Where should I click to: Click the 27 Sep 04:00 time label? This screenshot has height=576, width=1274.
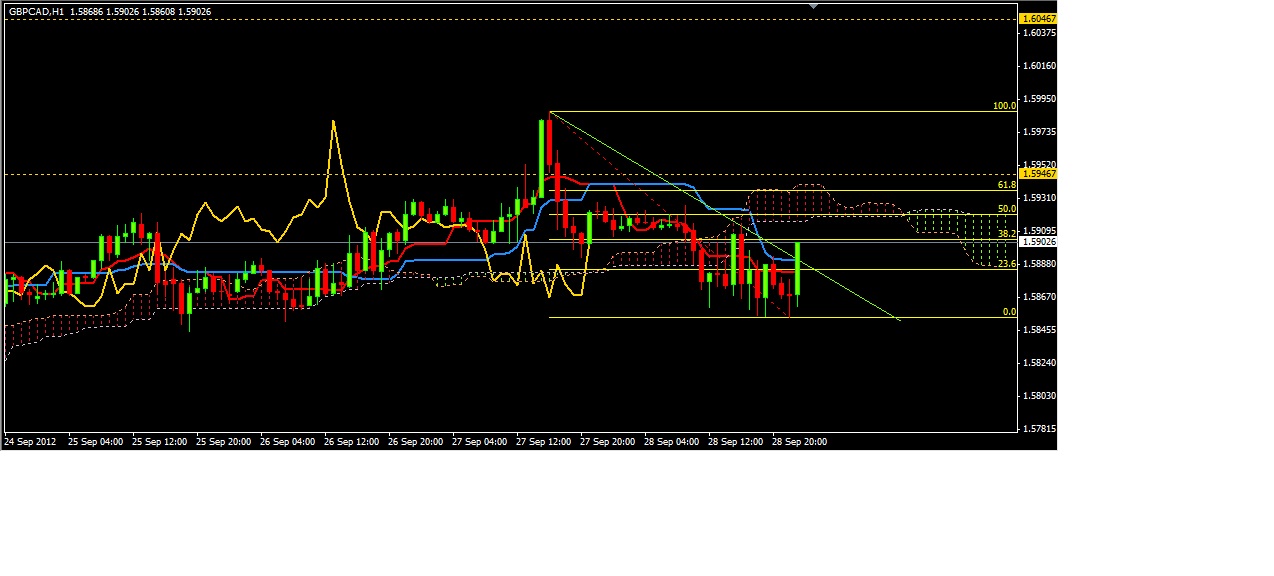coord(480,441)
